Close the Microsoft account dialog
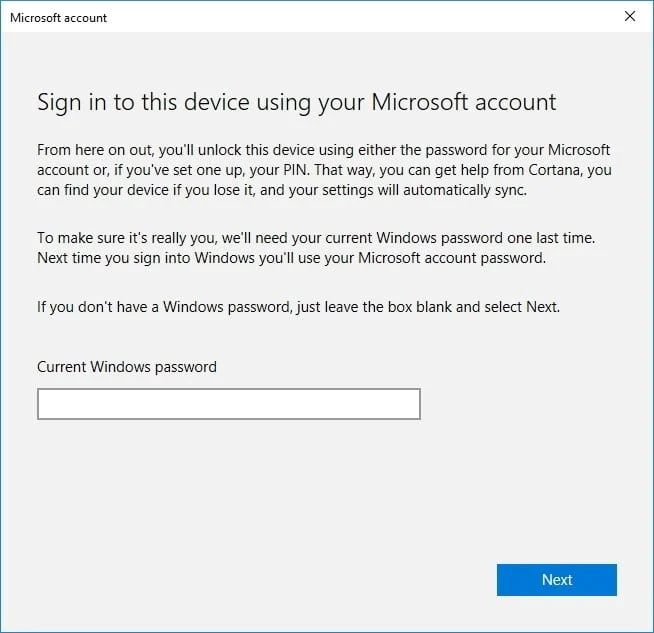 coord(630,16)
